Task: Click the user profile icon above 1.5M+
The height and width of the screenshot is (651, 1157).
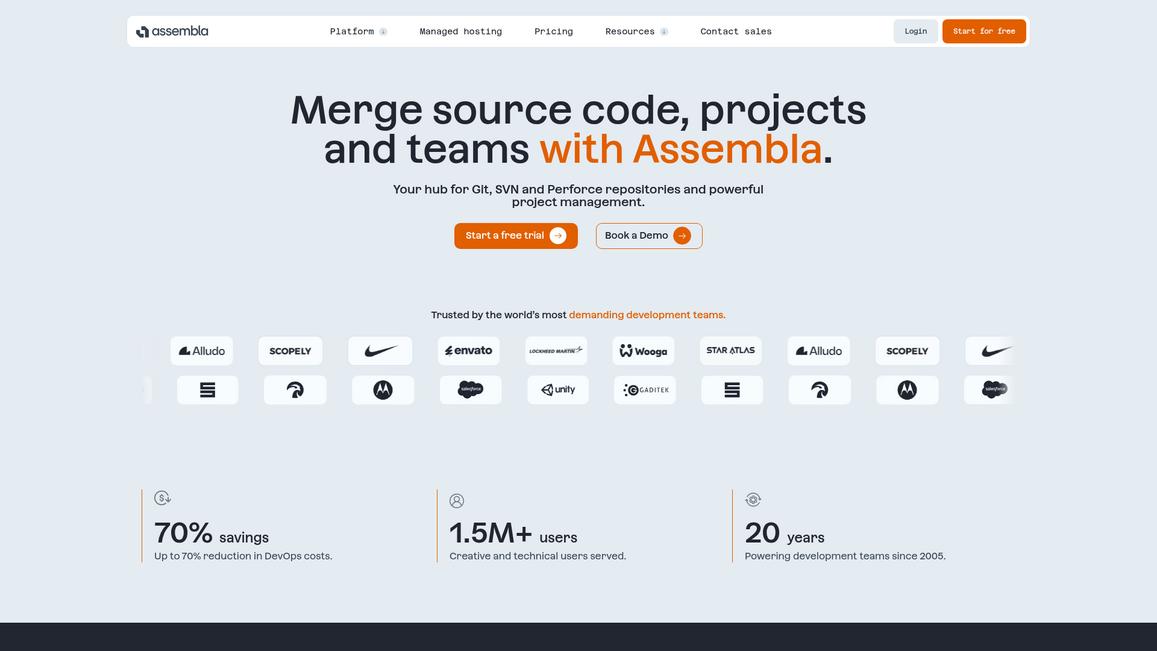Action: [457, 501]
